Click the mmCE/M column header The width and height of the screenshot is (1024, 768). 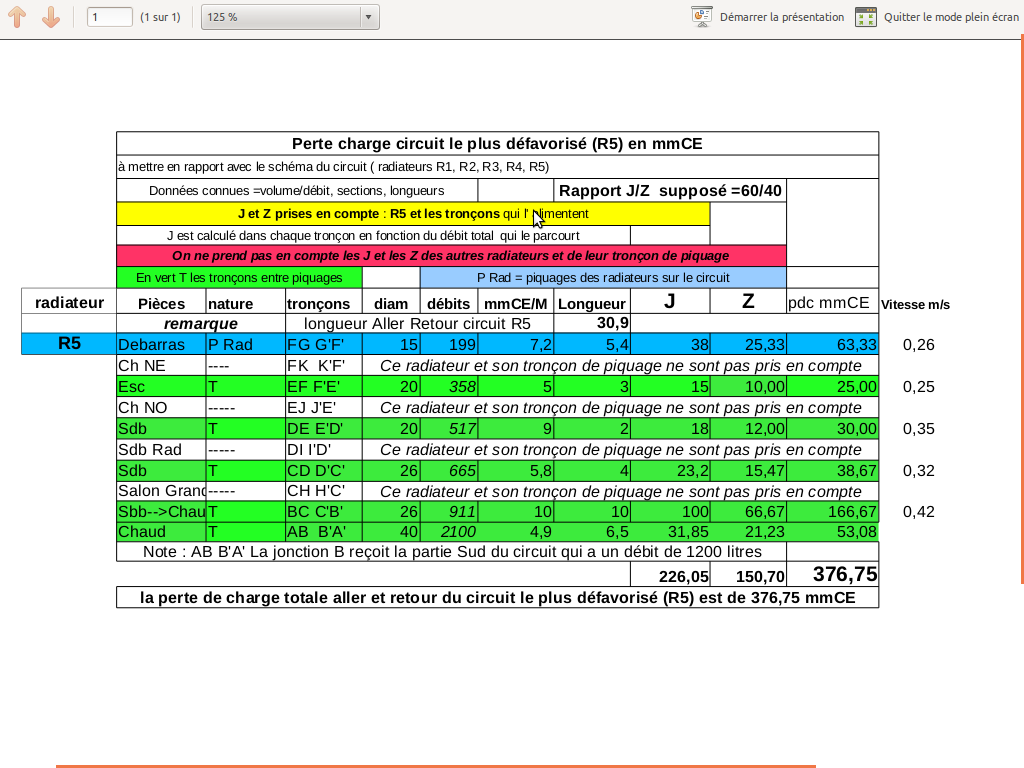(x=515, y=304)
